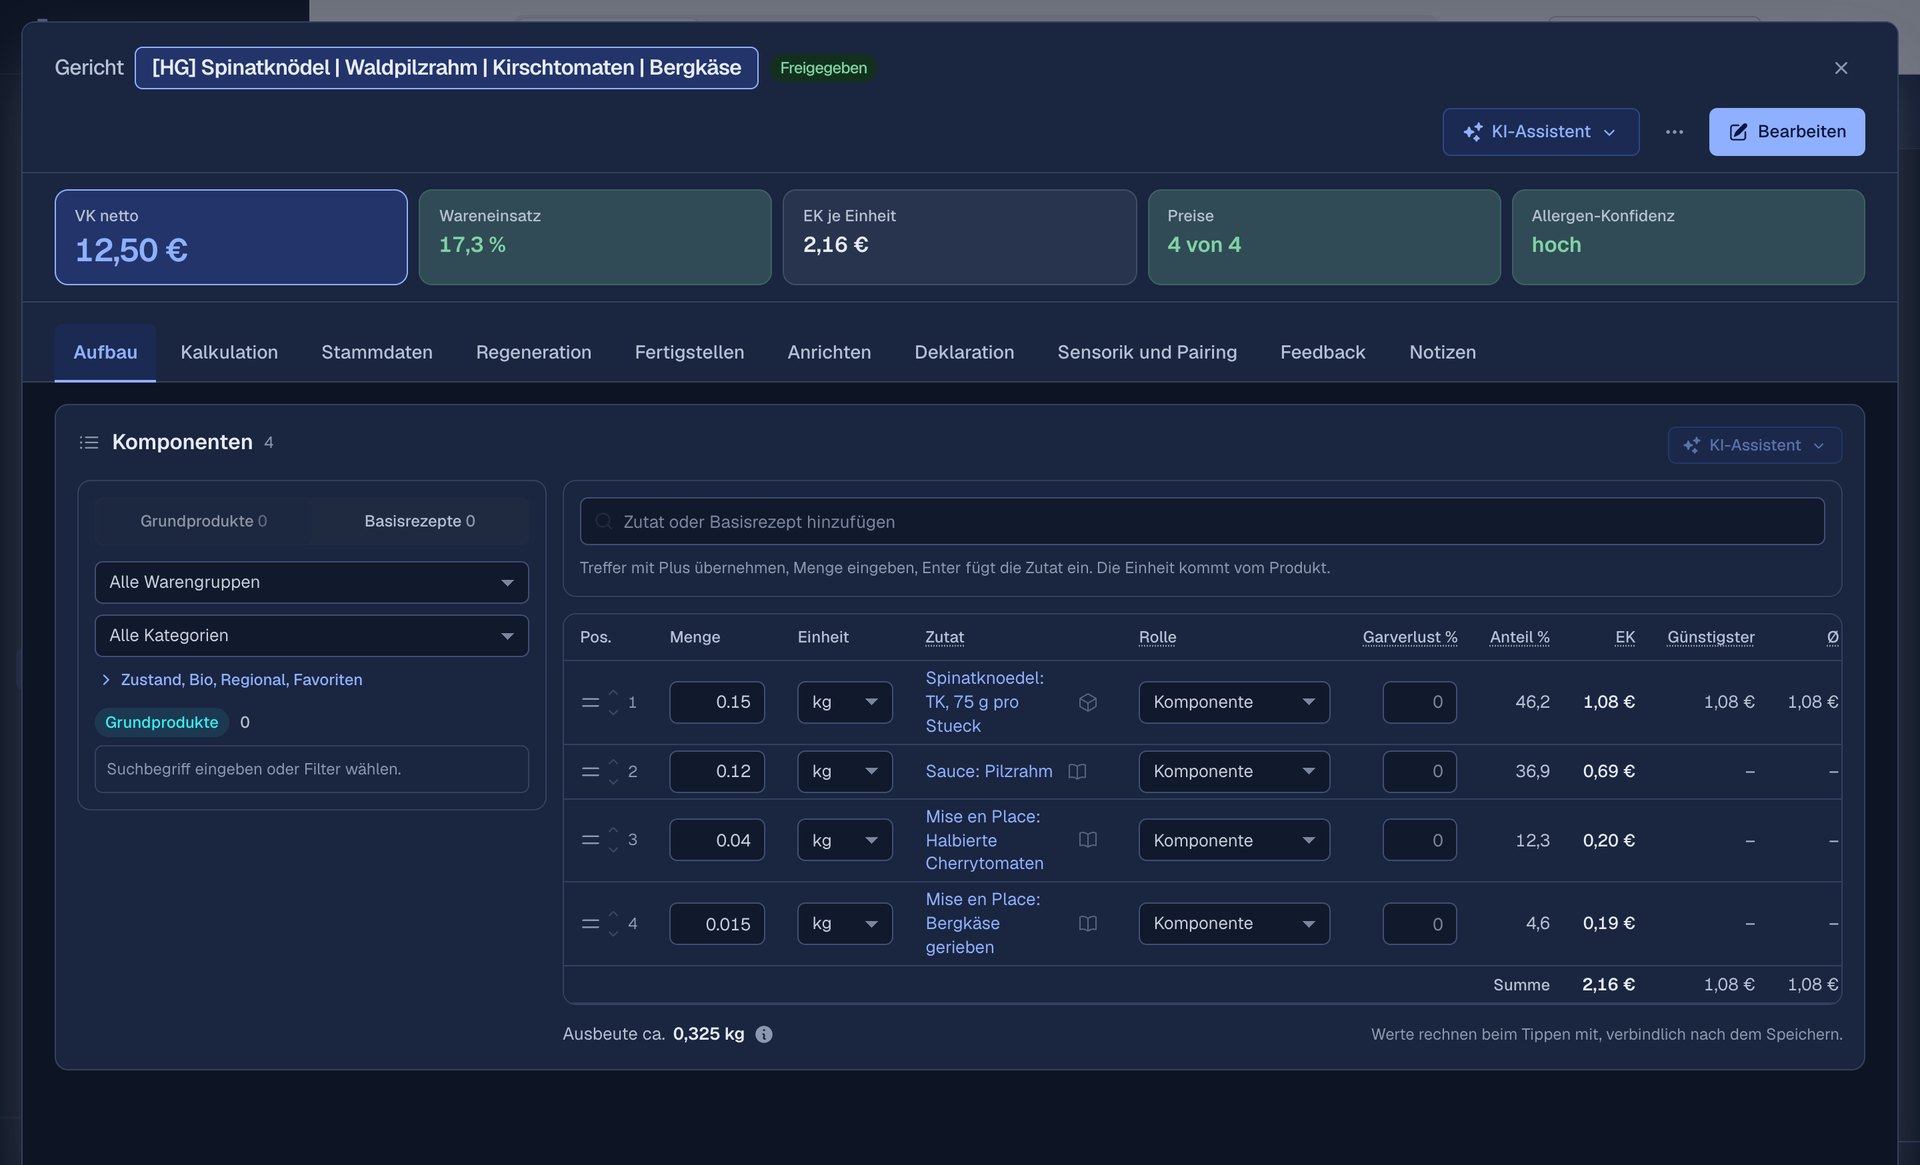Click the Bearbeiten edit button
The image size is (1920, 1165).
[1786, 132]
